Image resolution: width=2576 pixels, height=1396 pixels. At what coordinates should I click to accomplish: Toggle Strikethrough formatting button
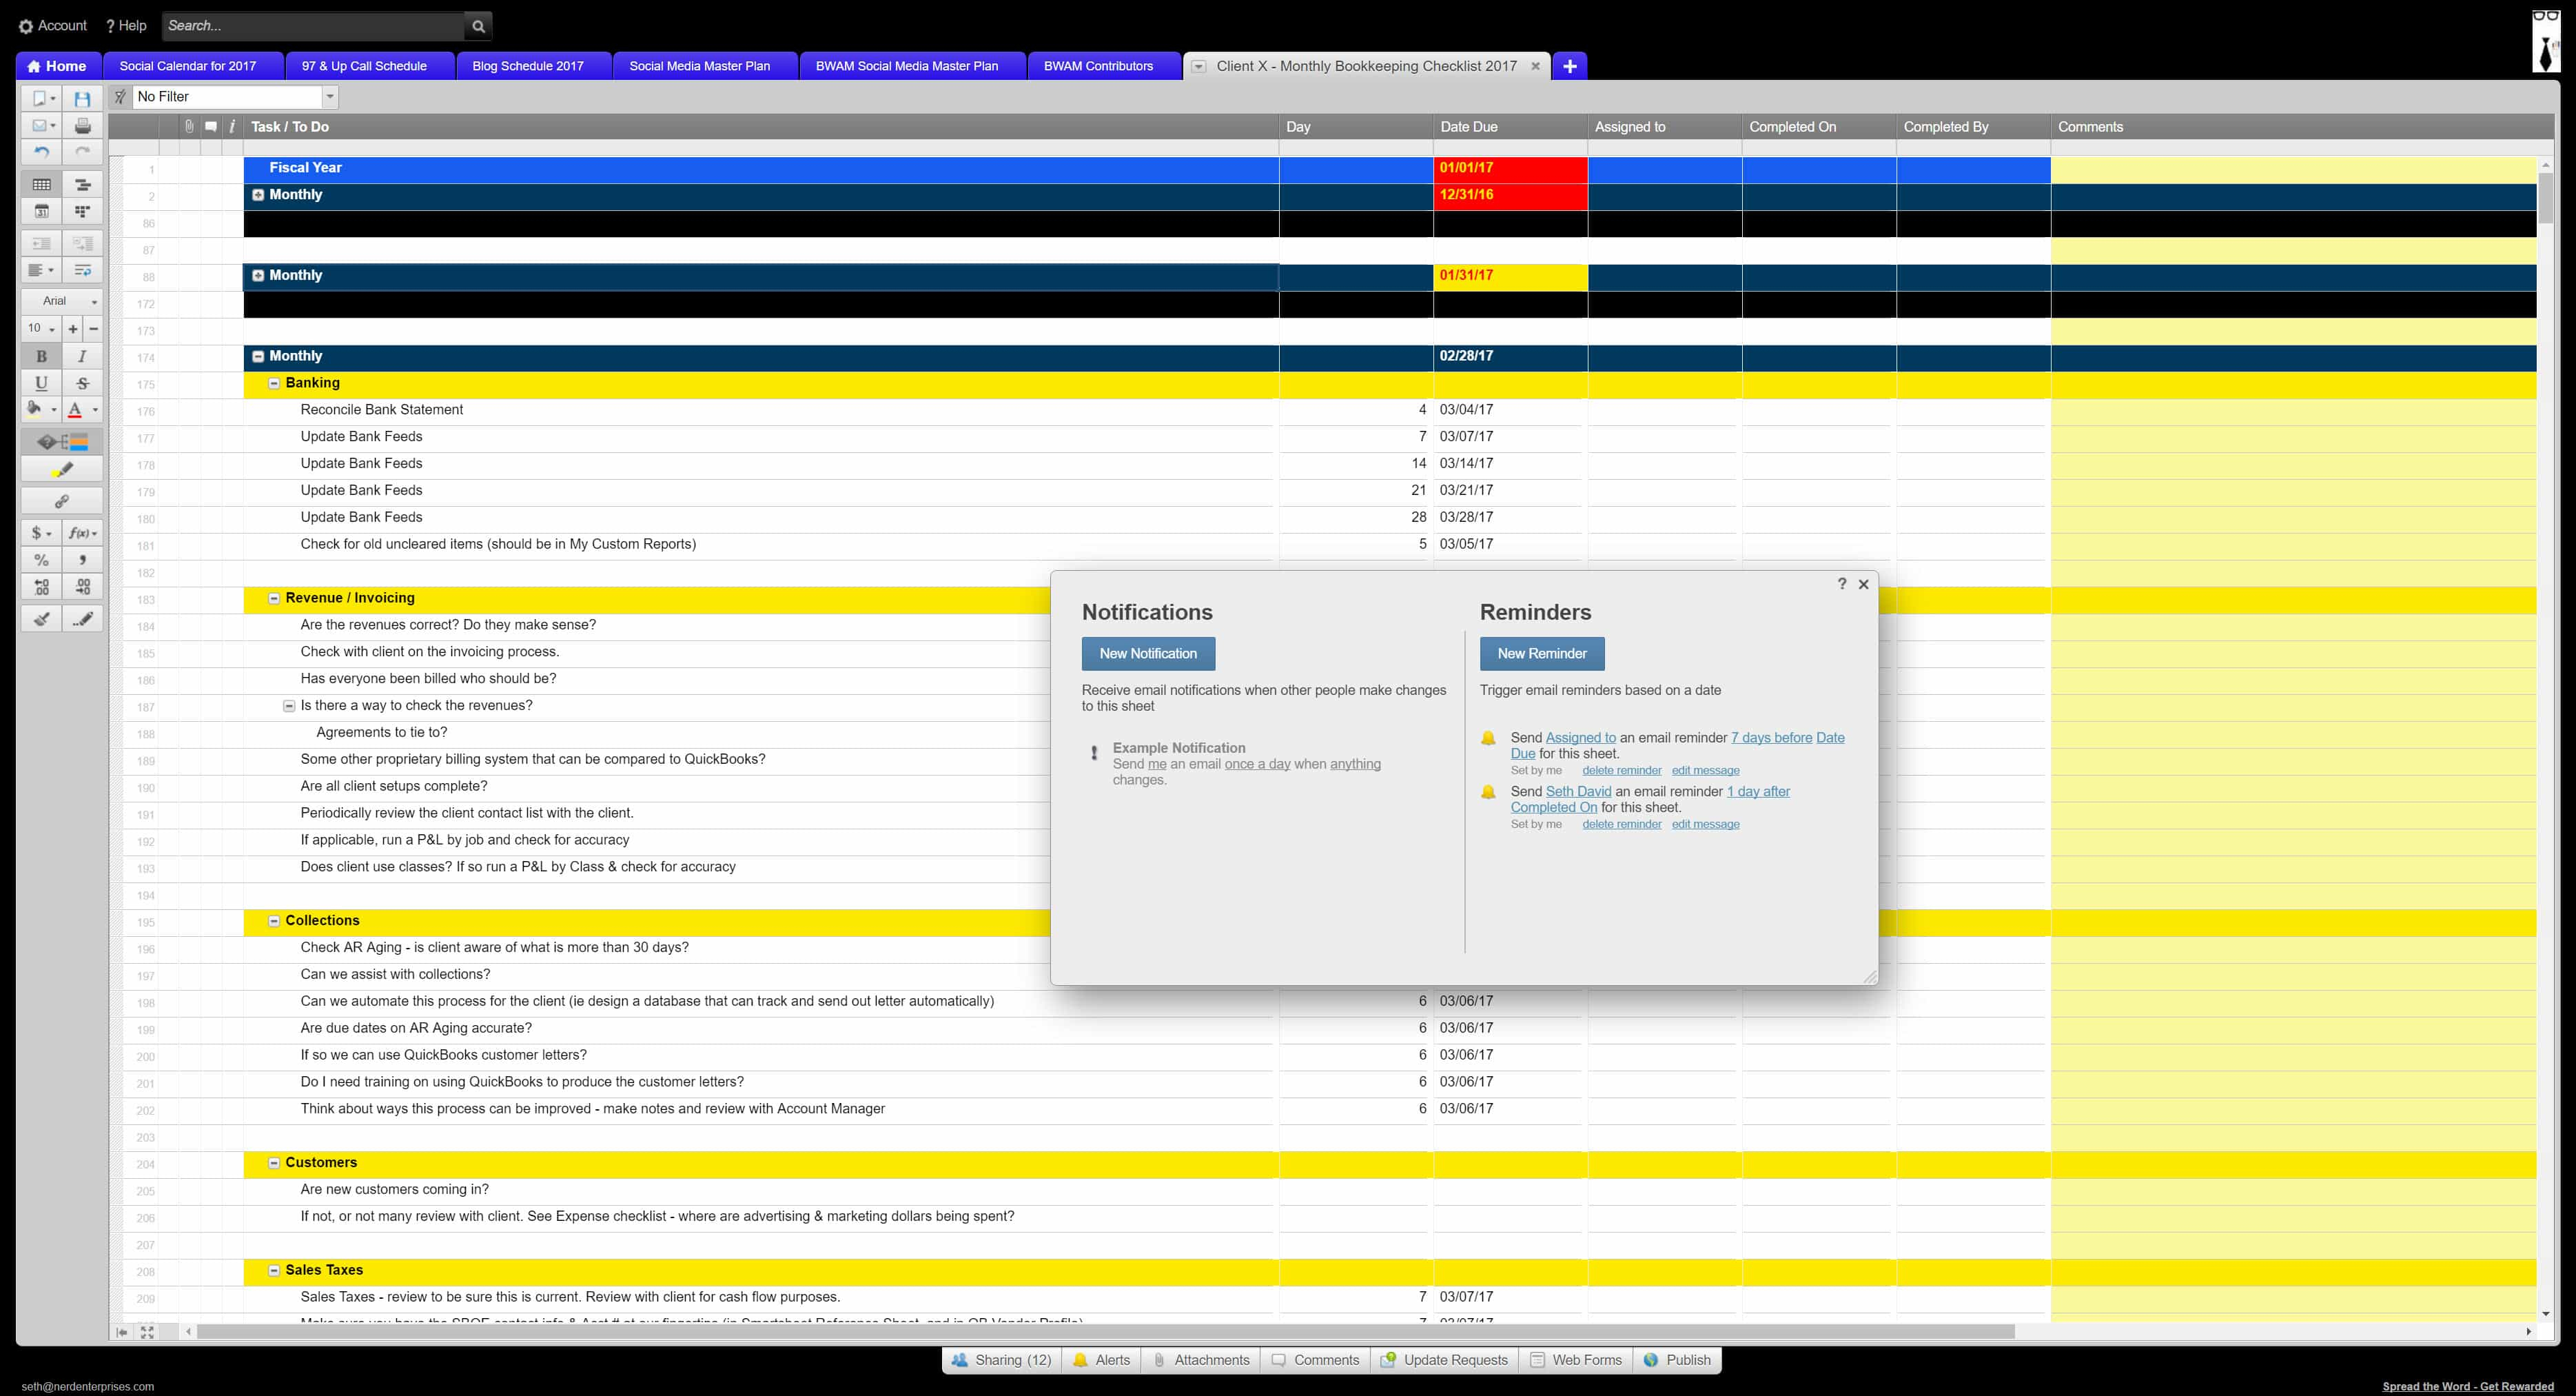pyautogui.click(x=83, y=383)
